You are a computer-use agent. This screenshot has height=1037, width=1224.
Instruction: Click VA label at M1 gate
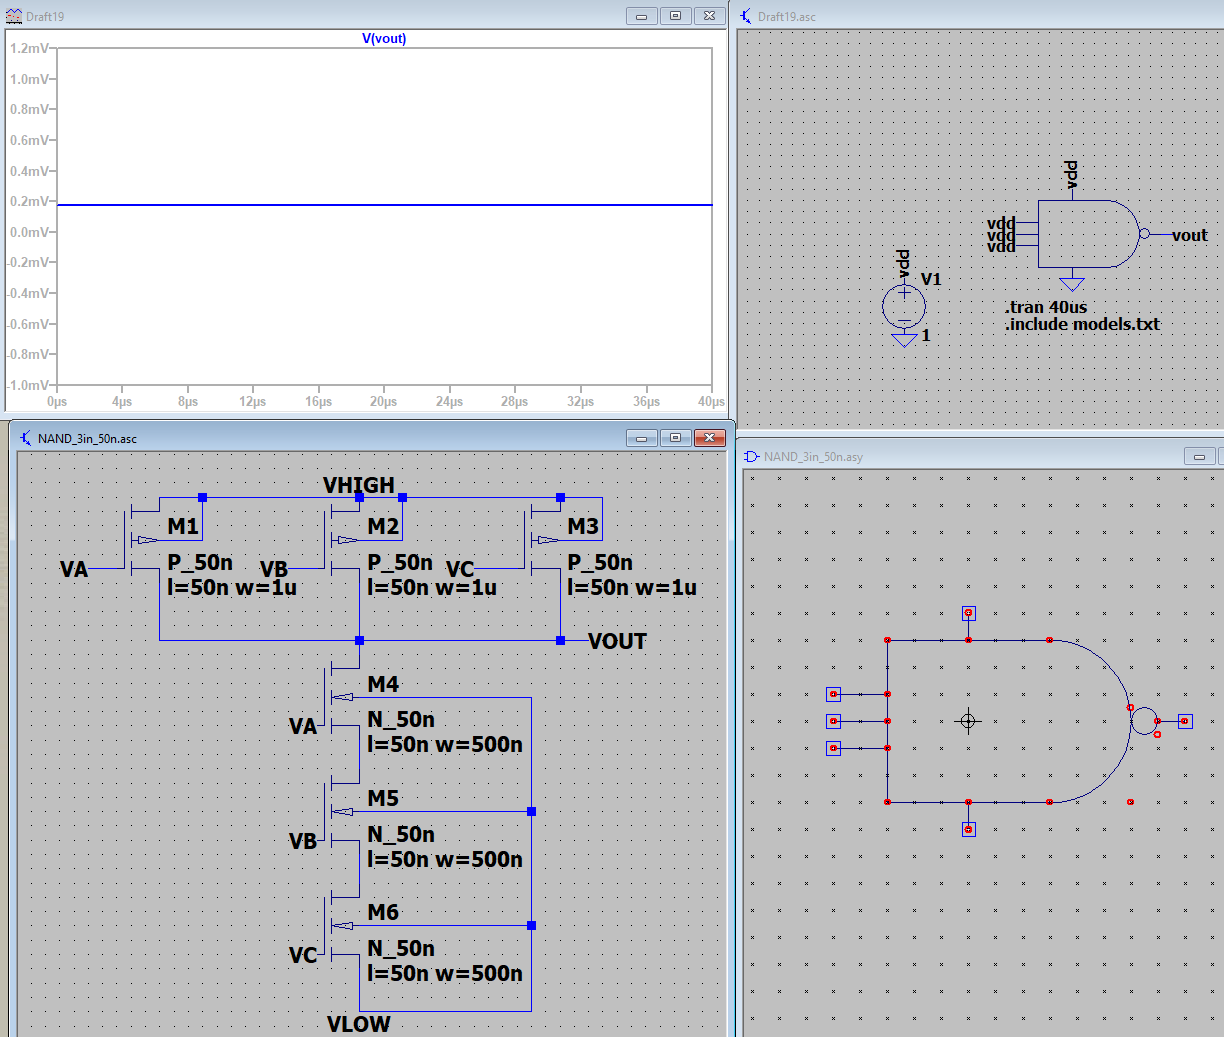pyautogui.click(x=74, y=570)
